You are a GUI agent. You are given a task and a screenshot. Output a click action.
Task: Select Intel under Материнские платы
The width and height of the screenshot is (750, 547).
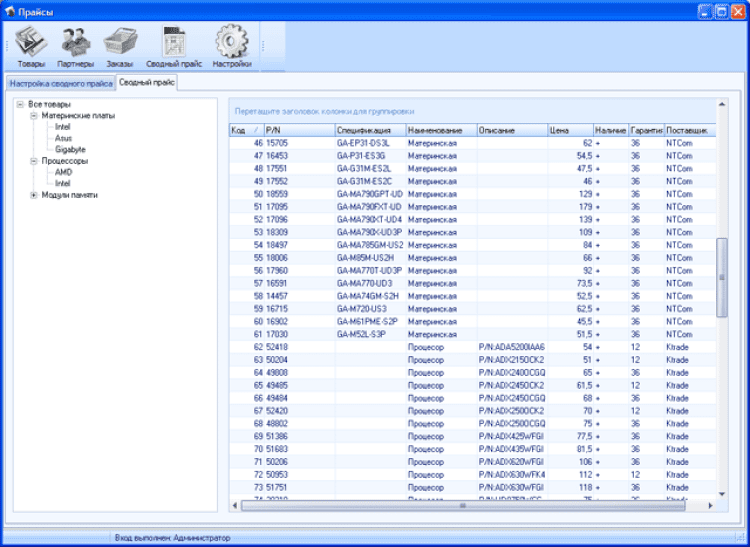(62, 127)
